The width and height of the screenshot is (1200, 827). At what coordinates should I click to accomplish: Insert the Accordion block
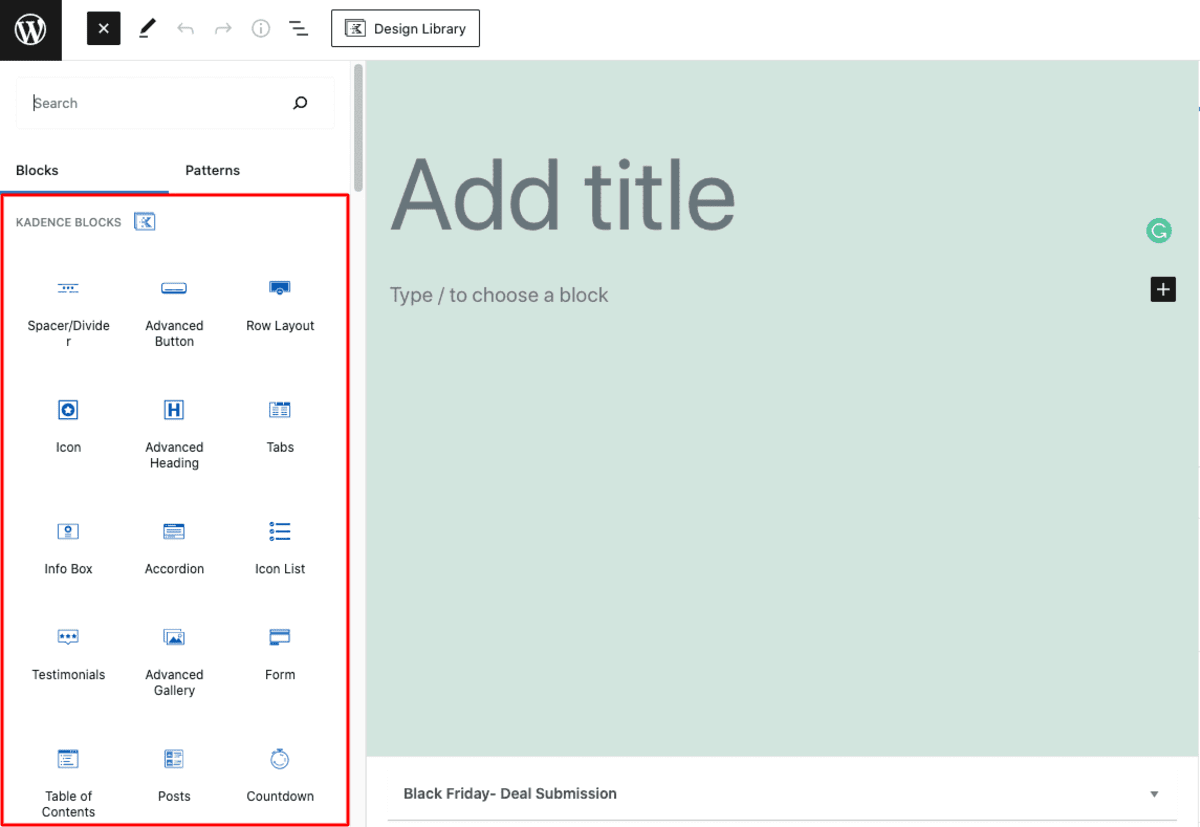tap(174, 548)
